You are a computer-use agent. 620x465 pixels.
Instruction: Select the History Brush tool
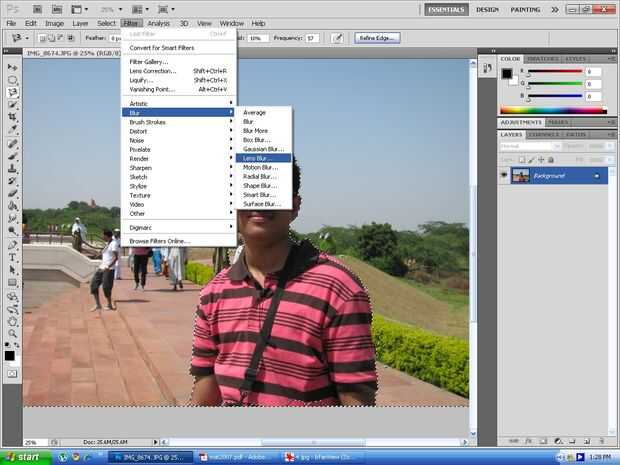pyautogui.click(x=12, y=181)
